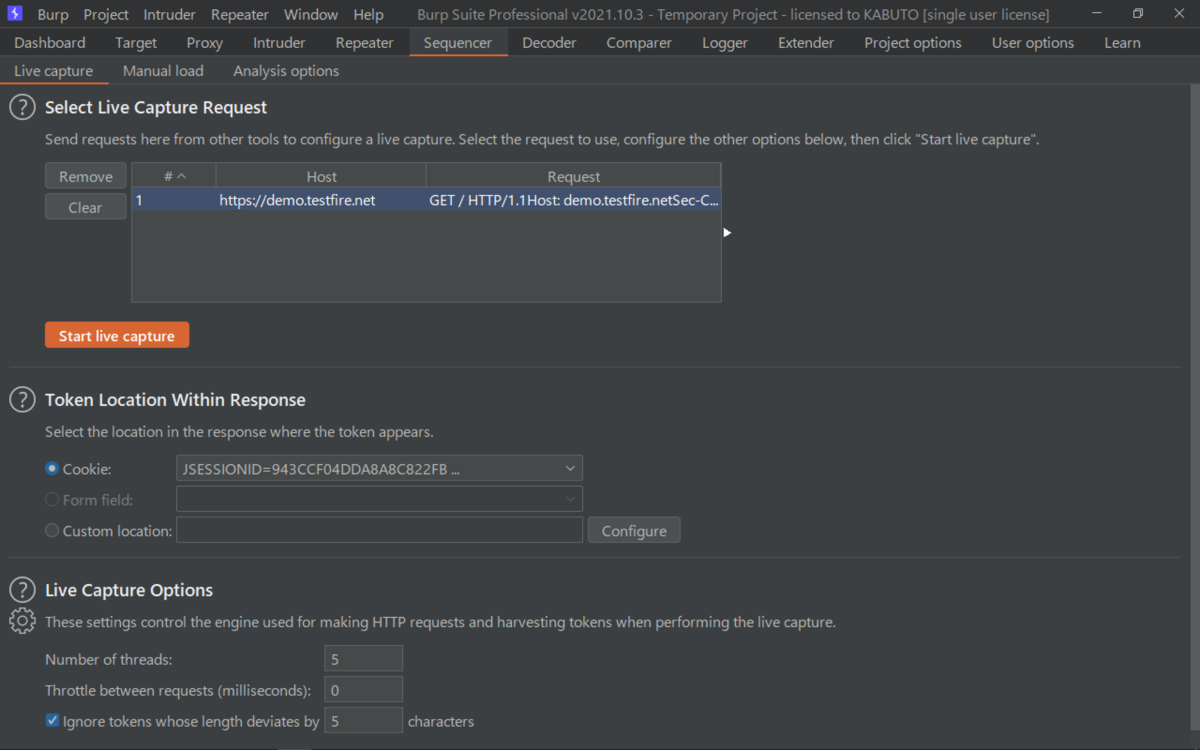Switch to the Intruder tab
1200x750 pixels.
279,42
